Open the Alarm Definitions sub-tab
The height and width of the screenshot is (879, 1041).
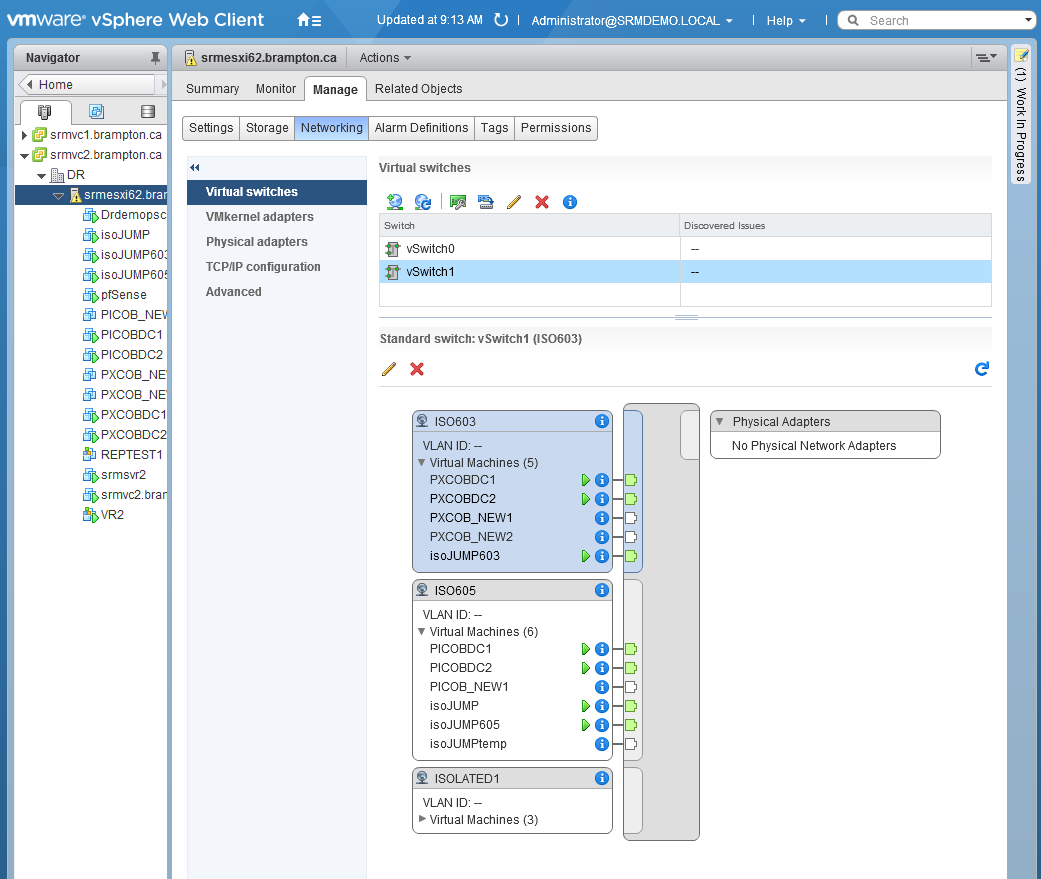click(x=421, y=127)
